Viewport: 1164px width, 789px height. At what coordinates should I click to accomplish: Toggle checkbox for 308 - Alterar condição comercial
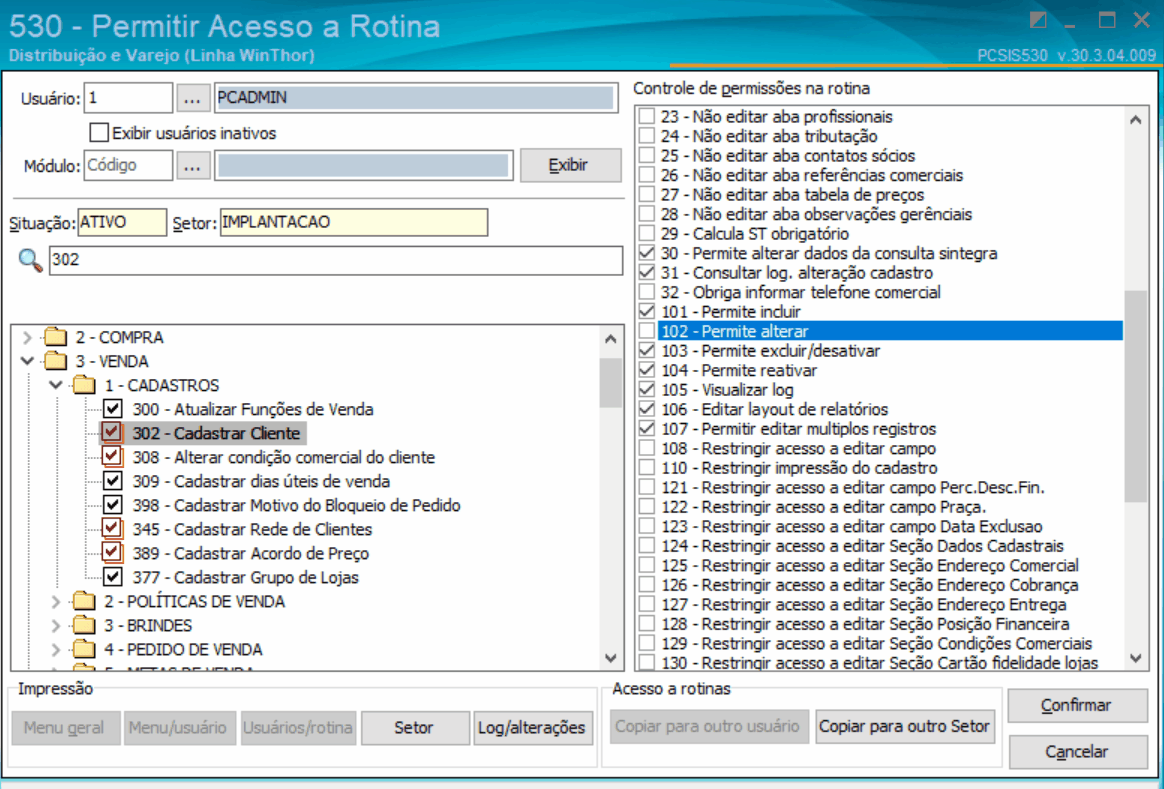point(112,457)
